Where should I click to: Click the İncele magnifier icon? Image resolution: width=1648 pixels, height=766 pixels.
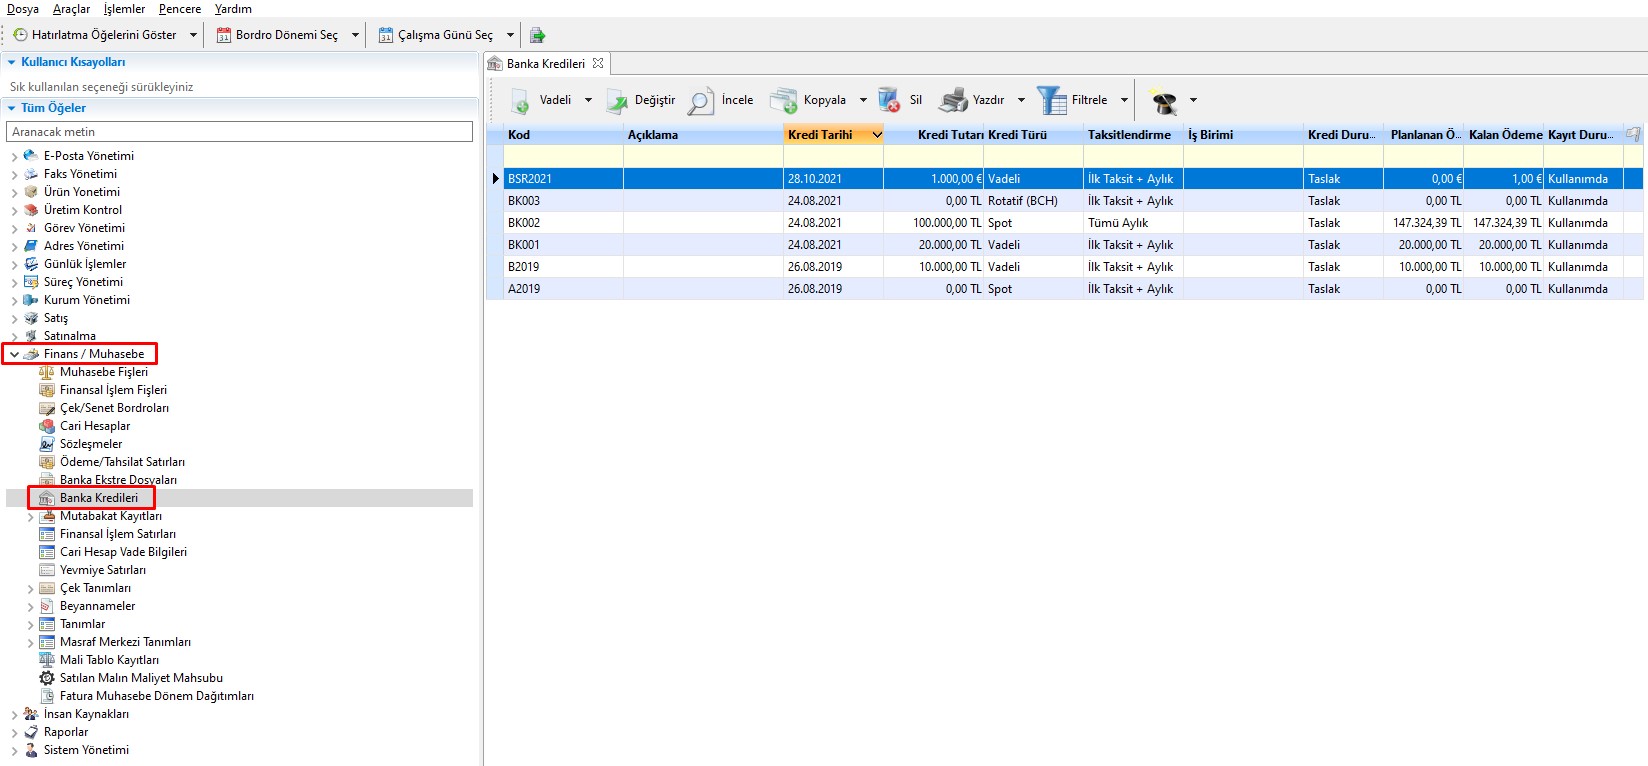[x=701, y=101]
